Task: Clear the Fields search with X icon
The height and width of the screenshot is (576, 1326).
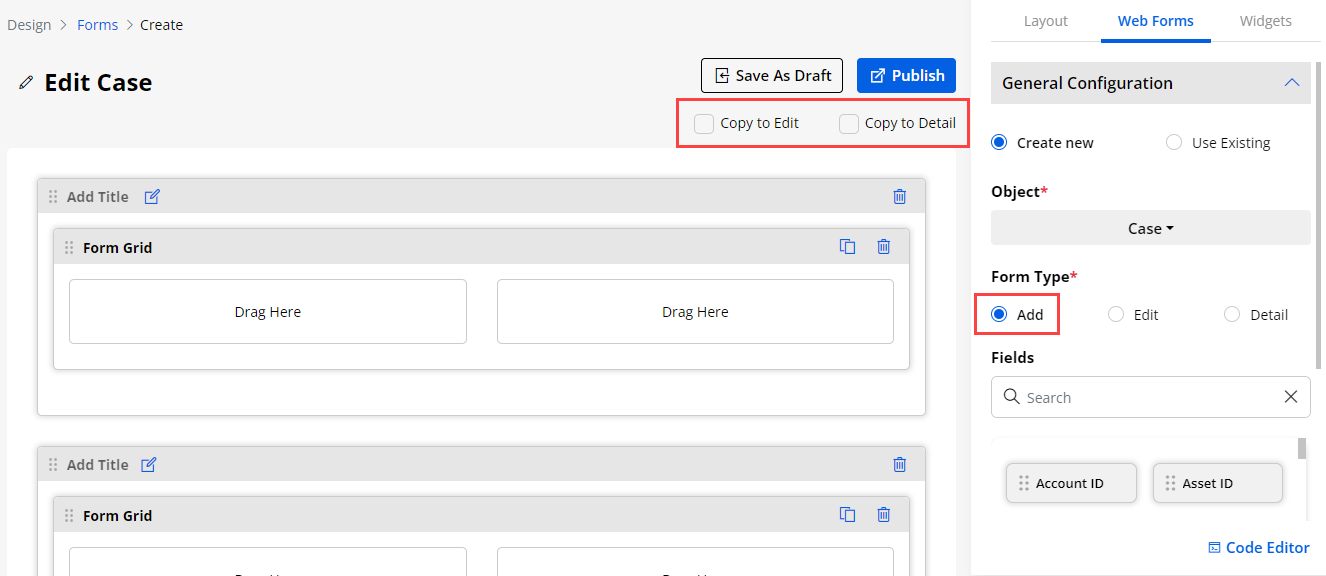Action: pyautogui.click(x=1290, y=397)
